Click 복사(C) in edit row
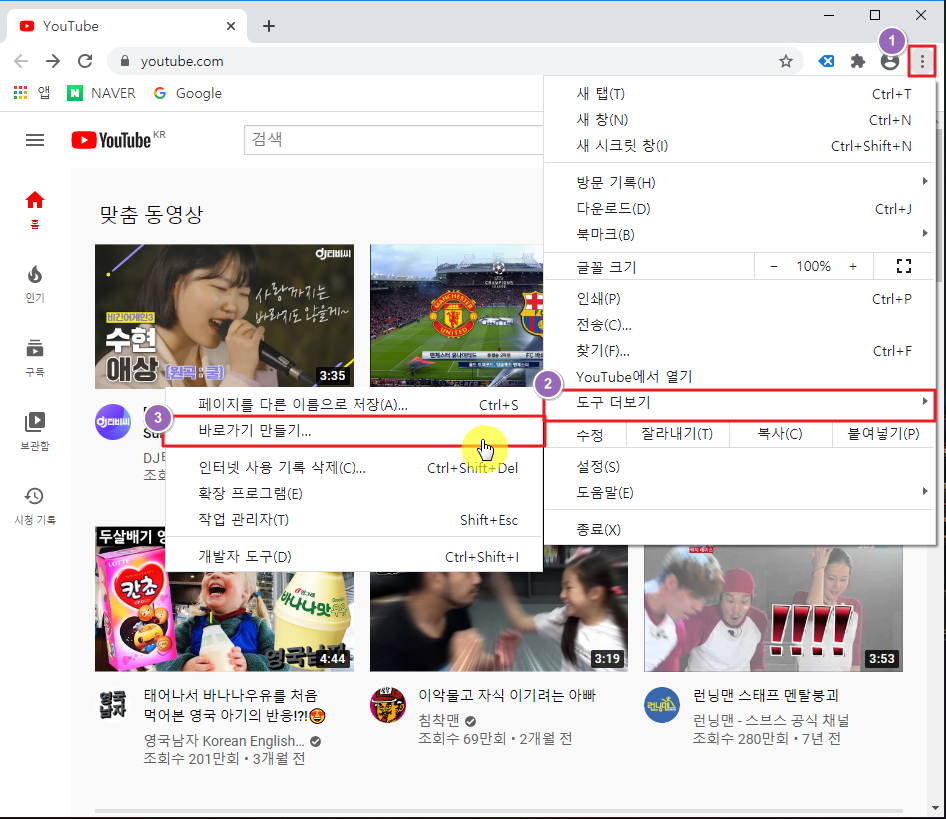Viewport: 946px width, 819px height. (x=779, y=434)
